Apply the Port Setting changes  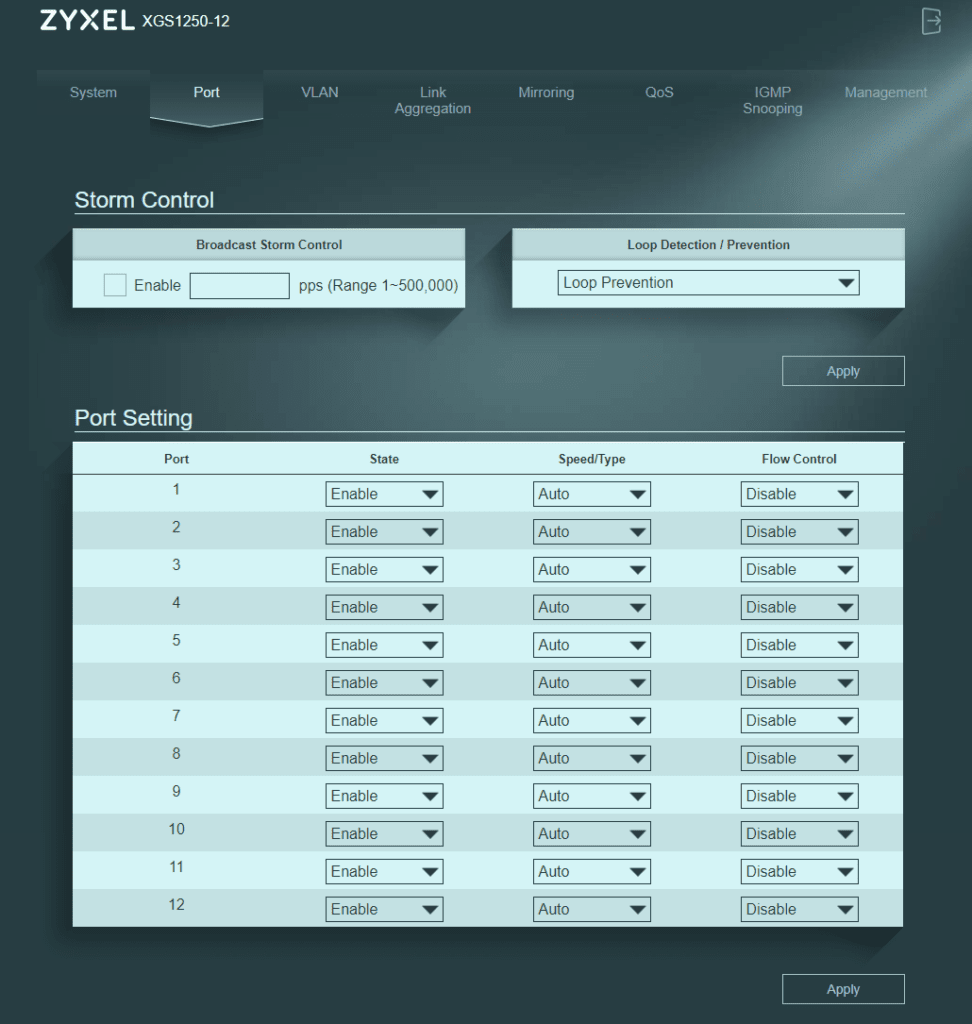(x=842, y=989)
